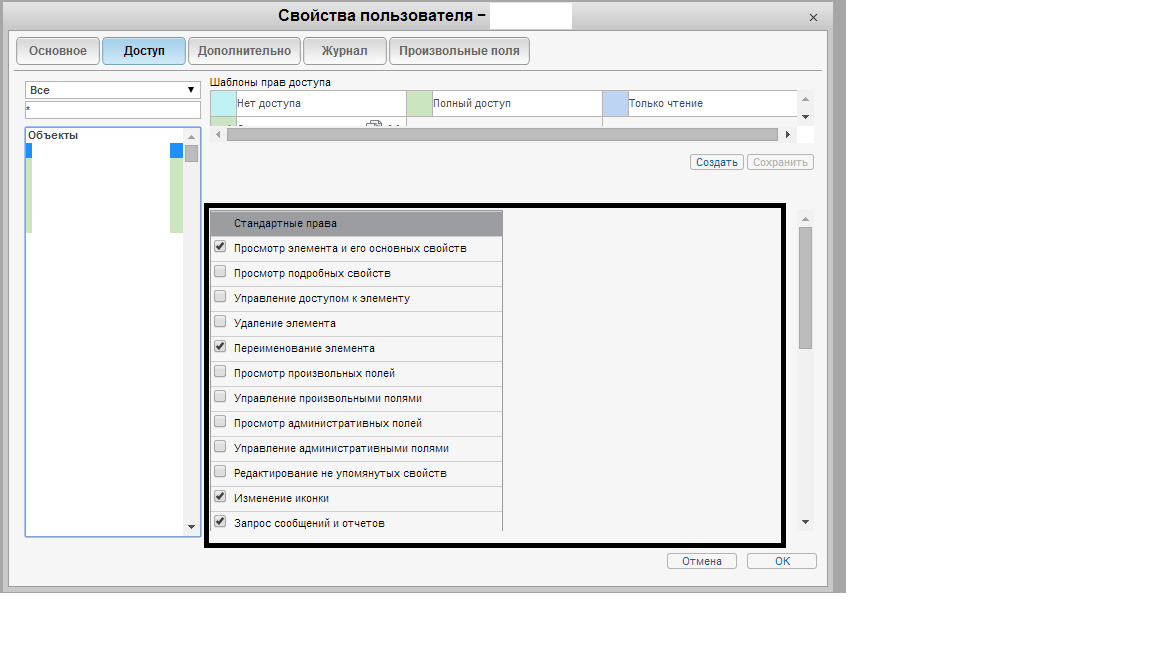Open the Журнал tab

click(x=344, y=51)
